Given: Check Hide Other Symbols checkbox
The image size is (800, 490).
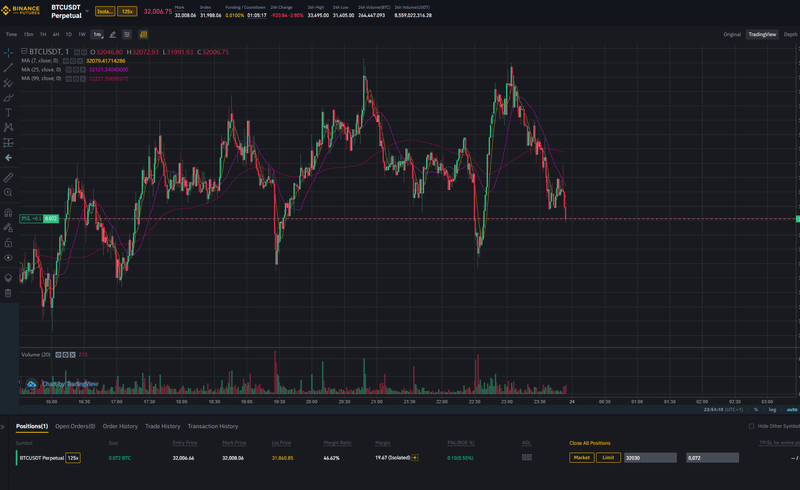Looking at the screenshot, I should [x=751, y=426].
